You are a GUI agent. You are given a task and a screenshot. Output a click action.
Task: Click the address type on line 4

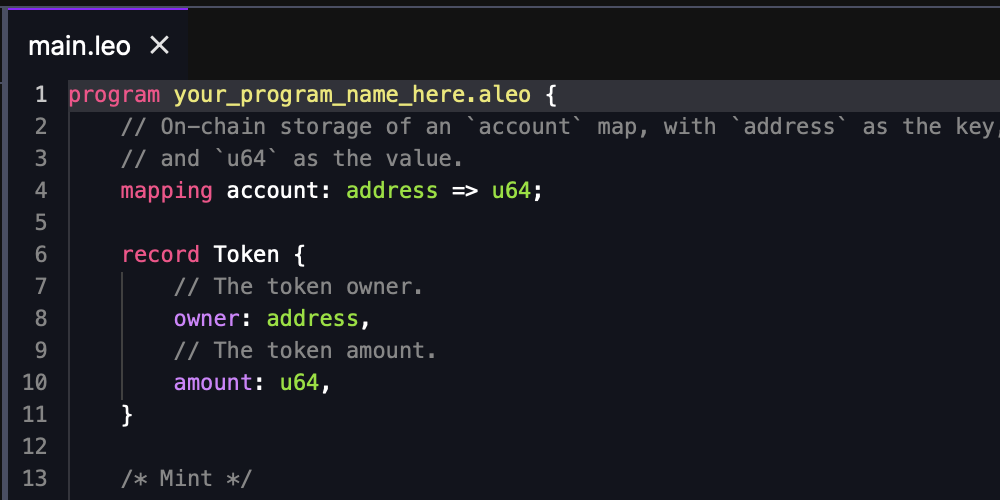point(392,191)
